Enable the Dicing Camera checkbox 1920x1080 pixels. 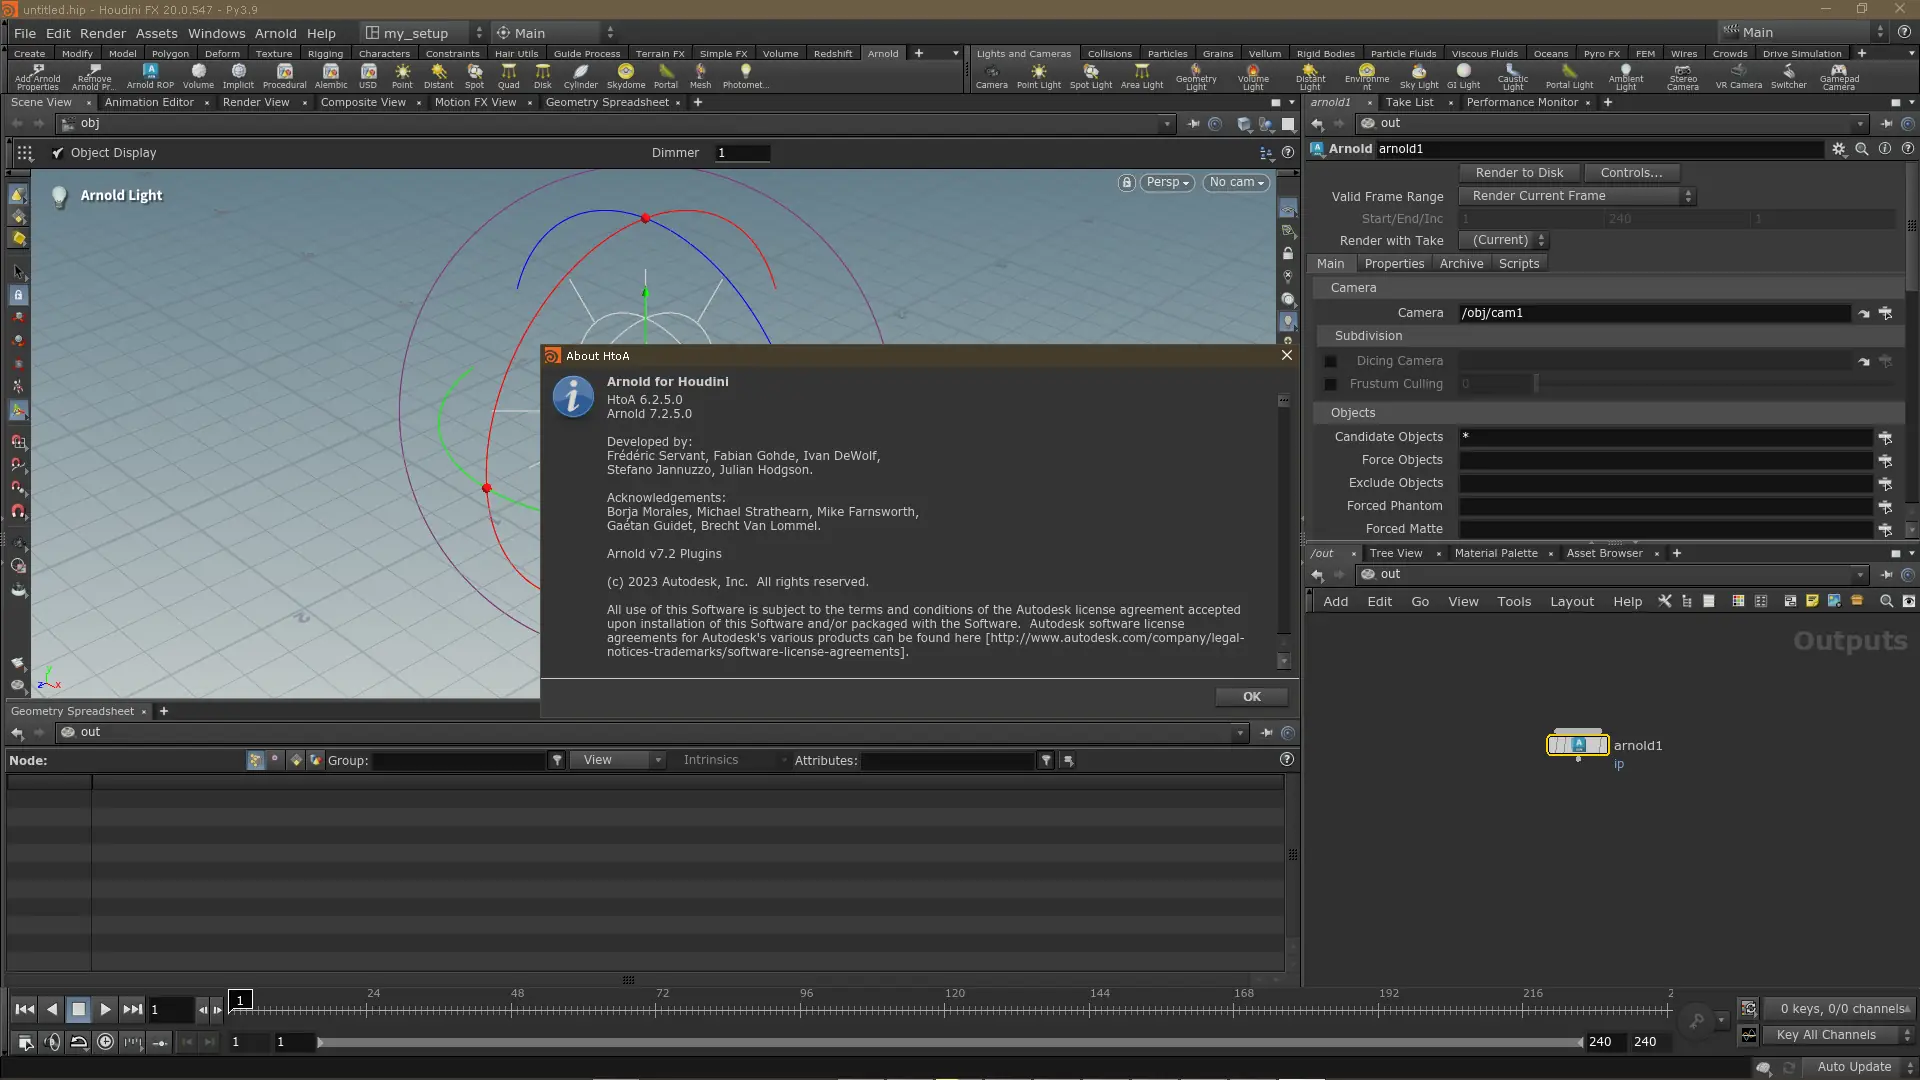coord(1330,361)
